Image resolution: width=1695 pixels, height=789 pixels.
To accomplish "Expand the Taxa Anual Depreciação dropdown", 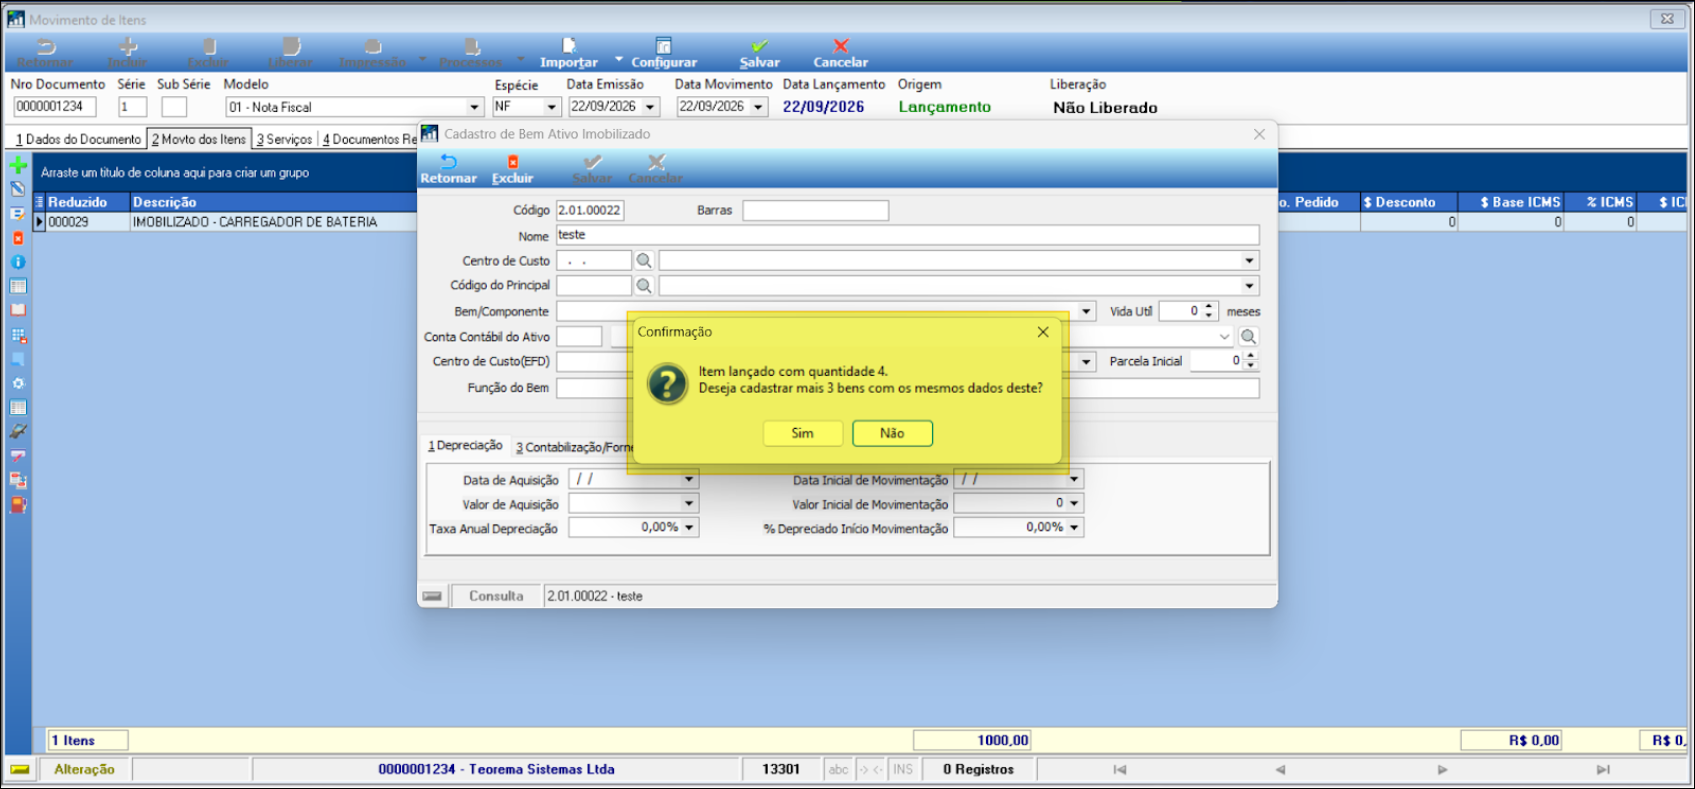I will click(689, 528).
